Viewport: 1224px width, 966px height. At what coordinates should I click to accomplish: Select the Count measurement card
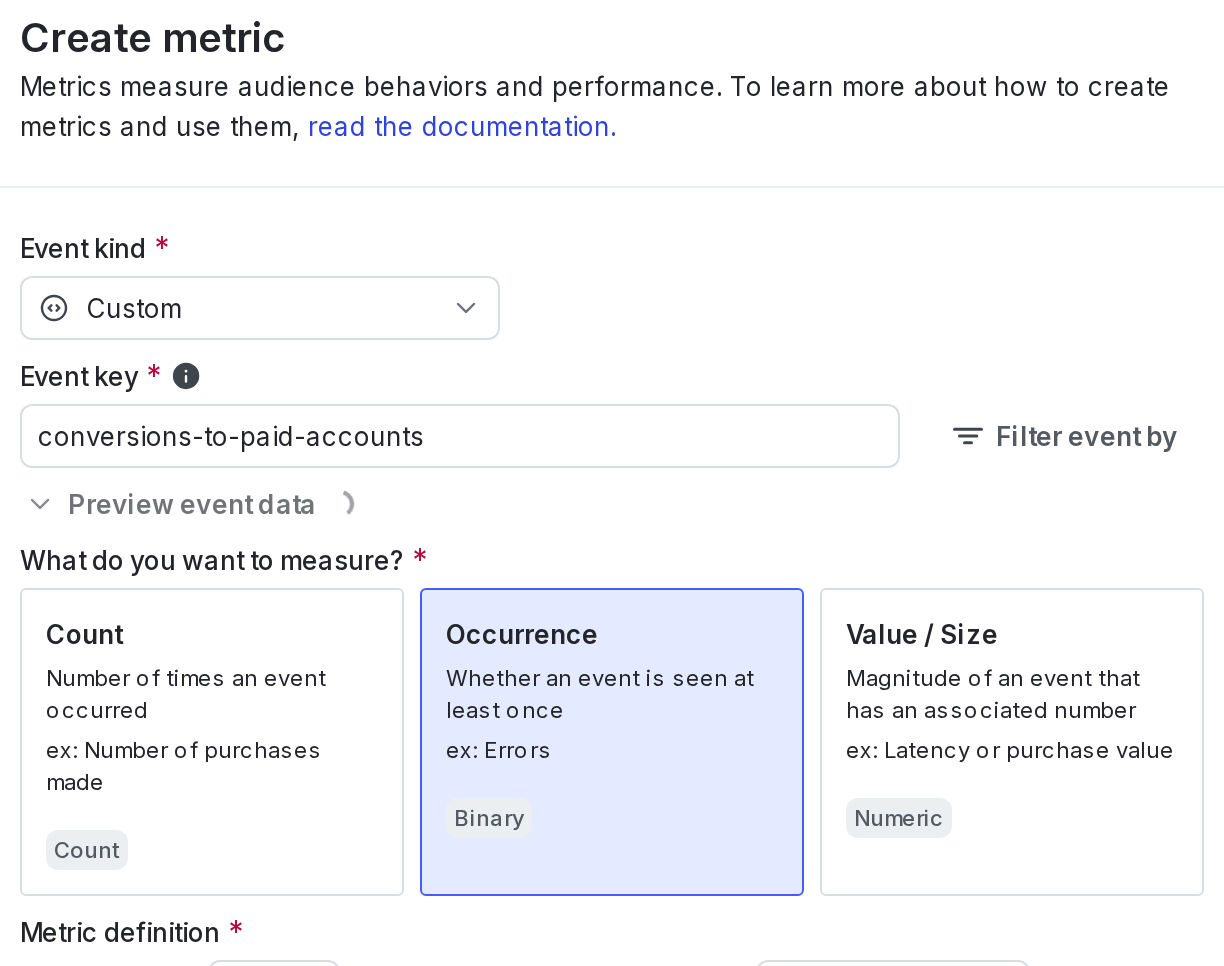coord(211,741)
